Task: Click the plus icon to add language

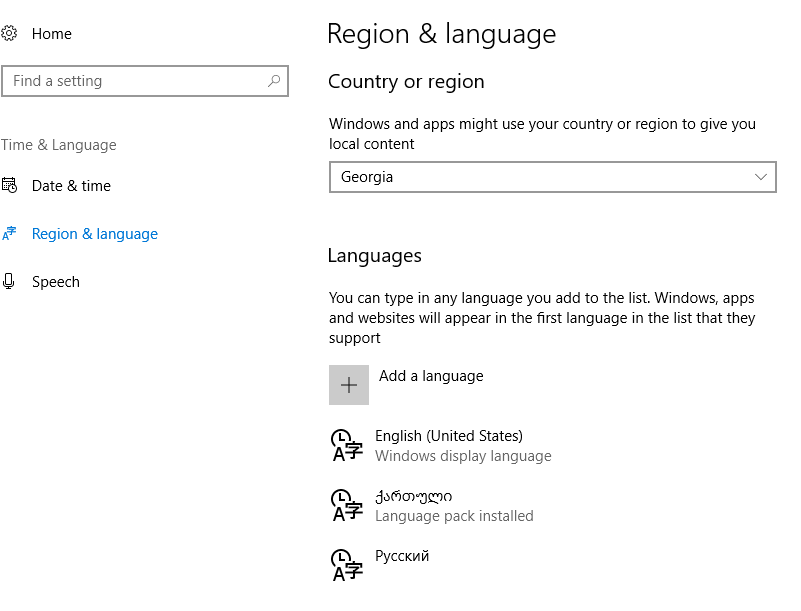Action: pyautogui.click(x=349, y=385)
